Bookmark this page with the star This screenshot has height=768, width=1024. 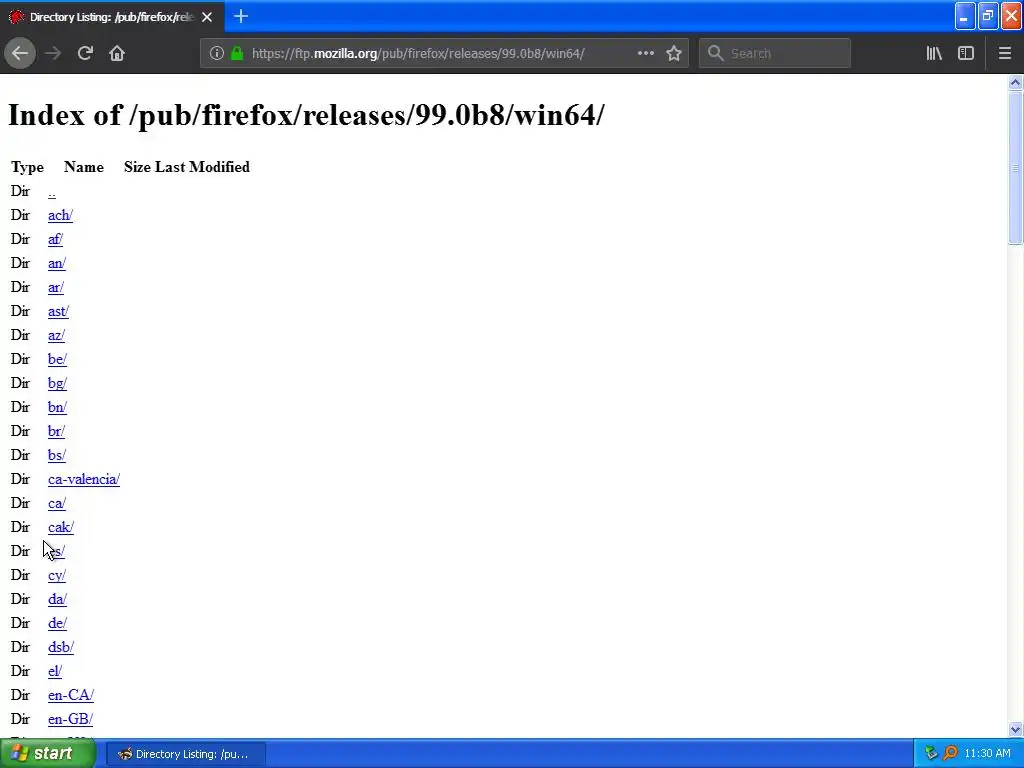pyautogui.click(x=674, y=53)
